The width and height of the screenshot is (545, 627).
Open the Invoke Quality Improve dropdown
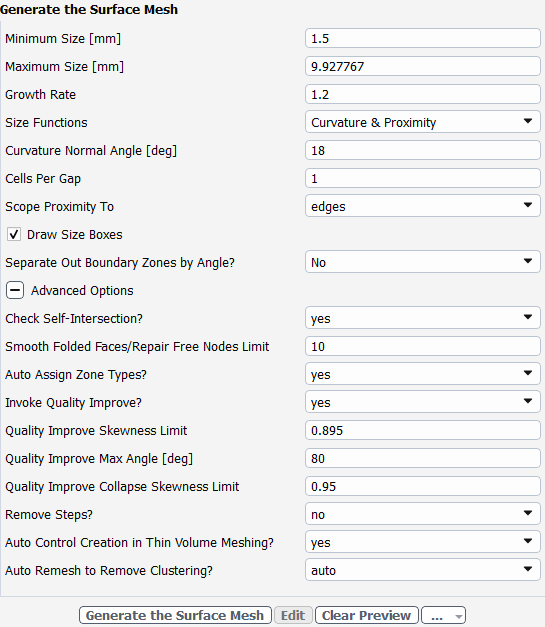coord(423,402)
